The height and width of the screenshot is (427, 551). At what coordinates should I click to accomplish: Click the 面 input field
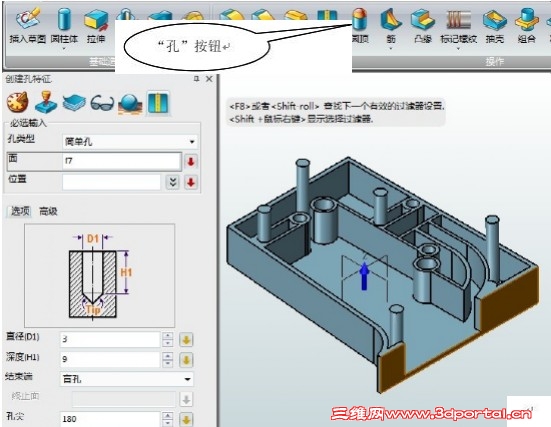click(122, 161)
